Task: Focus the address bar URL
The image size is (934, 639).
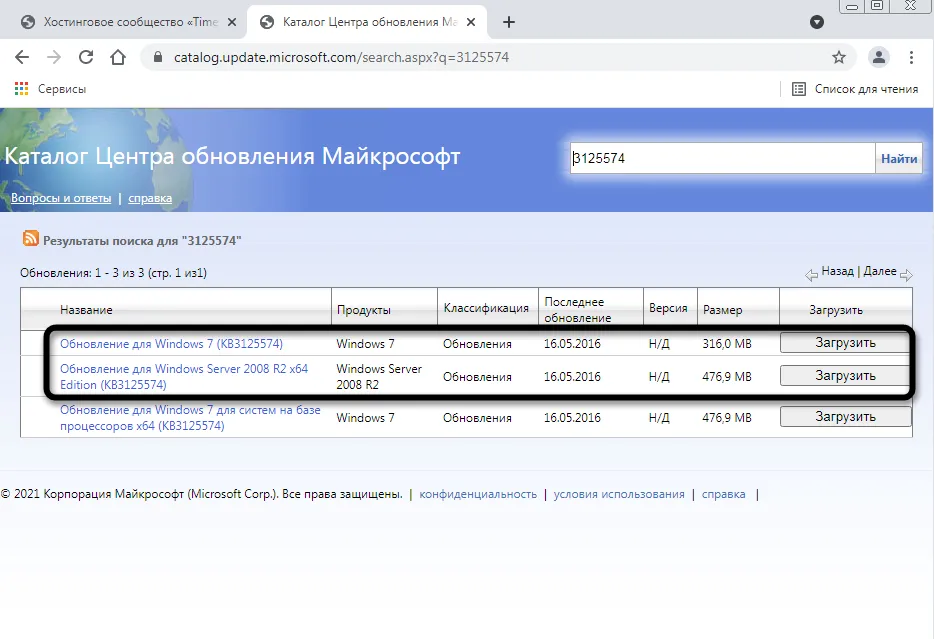Action: click(341, 57)
